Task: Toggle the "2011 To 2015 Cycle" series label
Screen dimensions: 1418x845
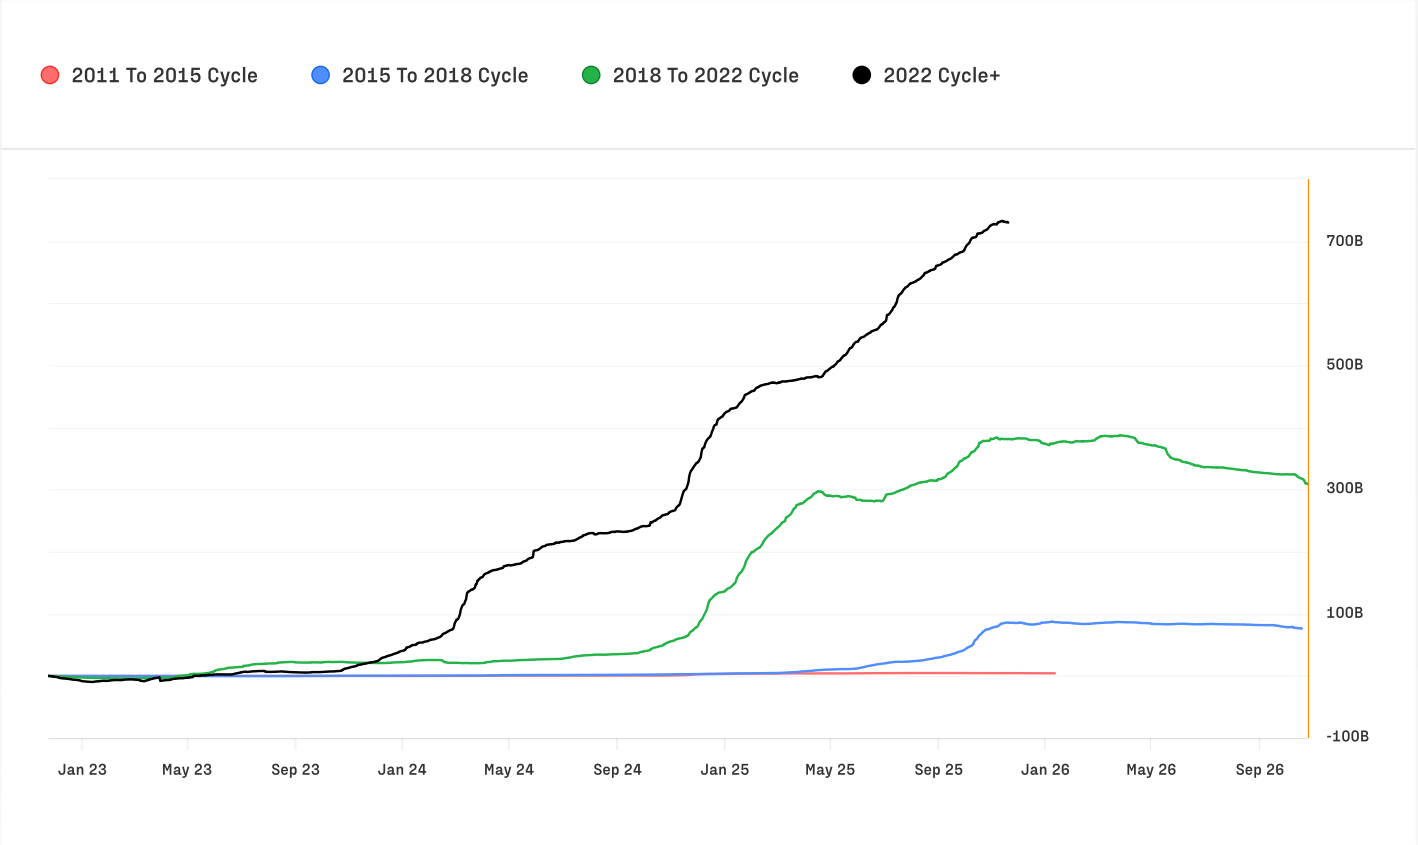Action: [164, 75]
